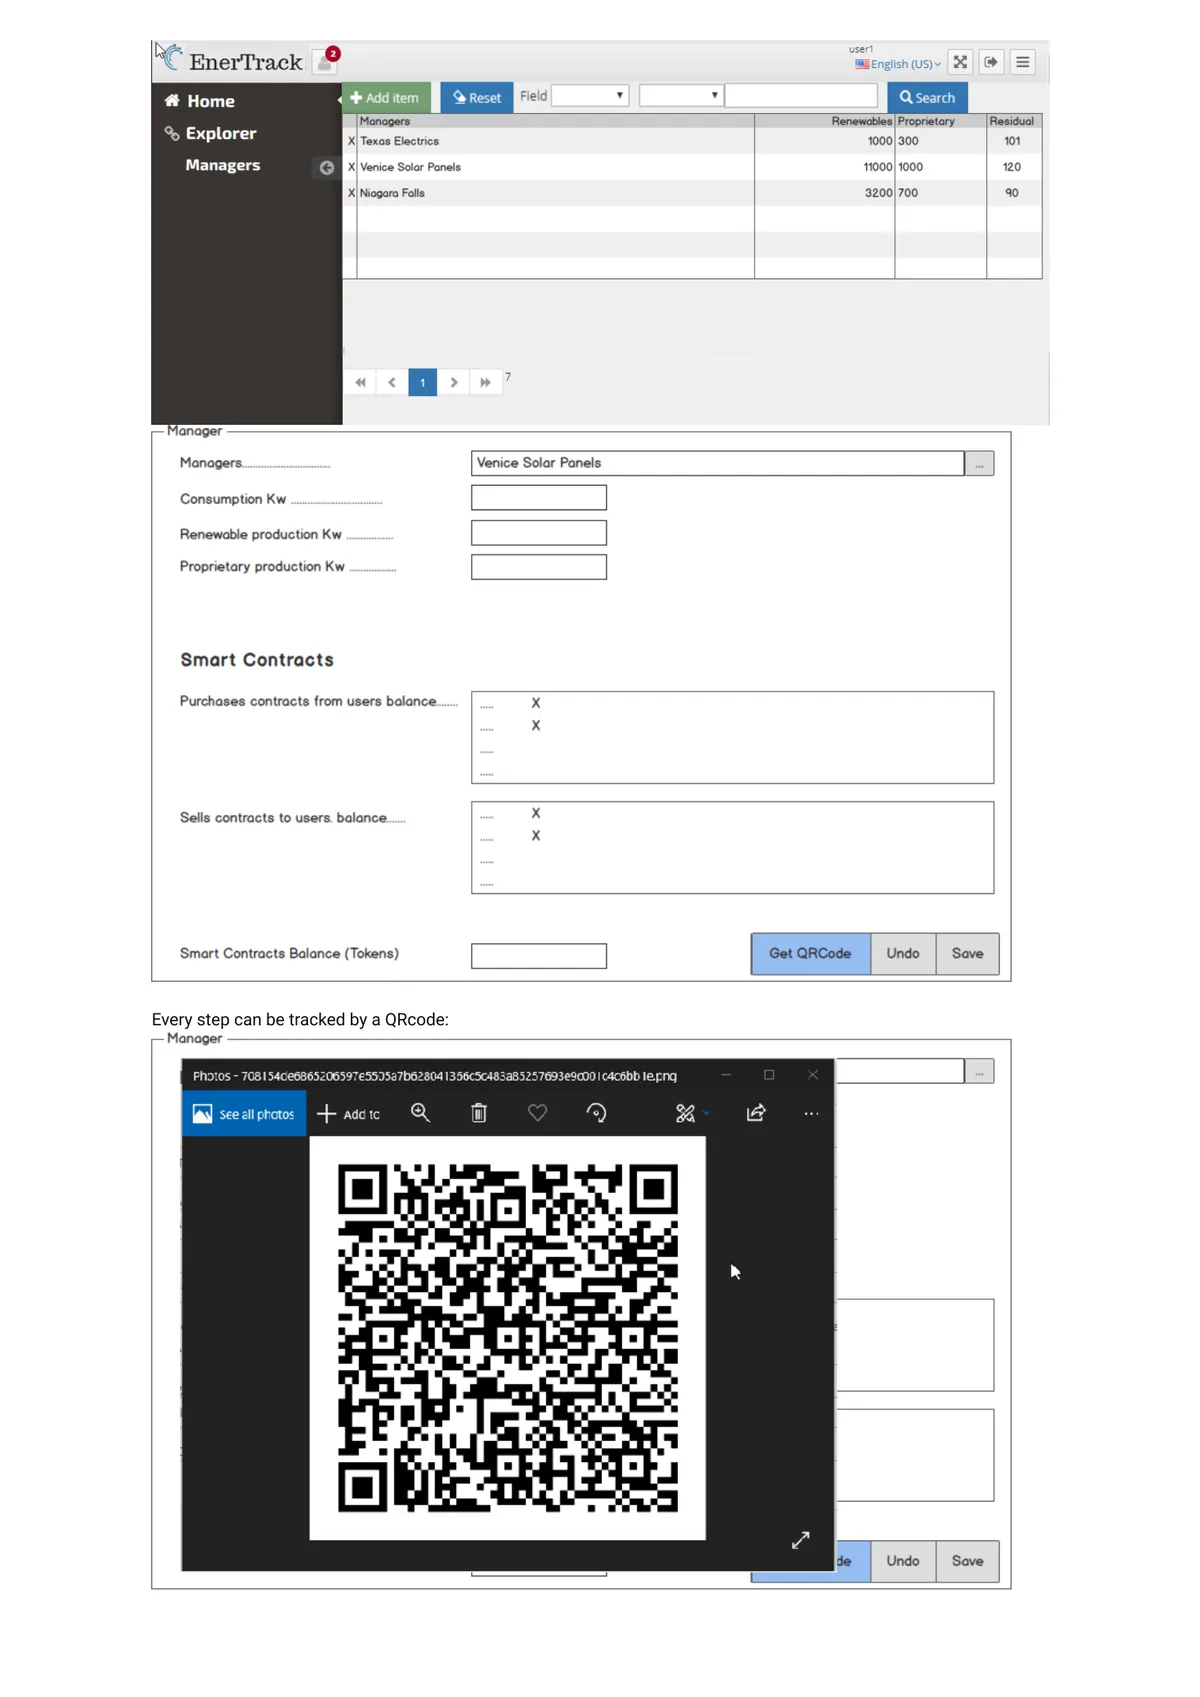The height and width of the screenshot is (1697, 1200).
Task: Select page 1 in pagination
Action: click(423, 382)
